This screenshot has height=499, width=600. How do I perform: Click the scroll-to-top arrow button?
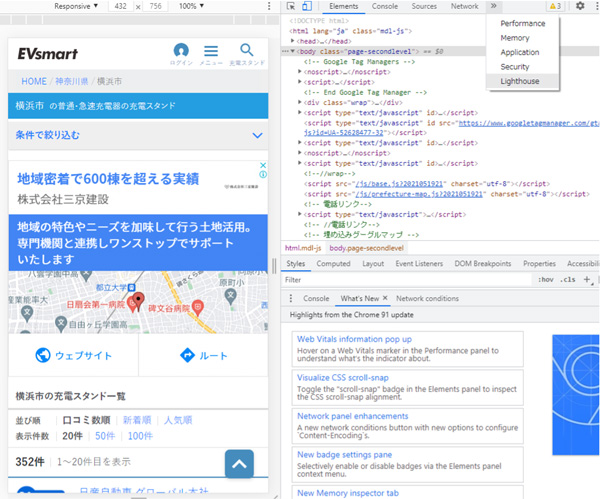[239, 464]
